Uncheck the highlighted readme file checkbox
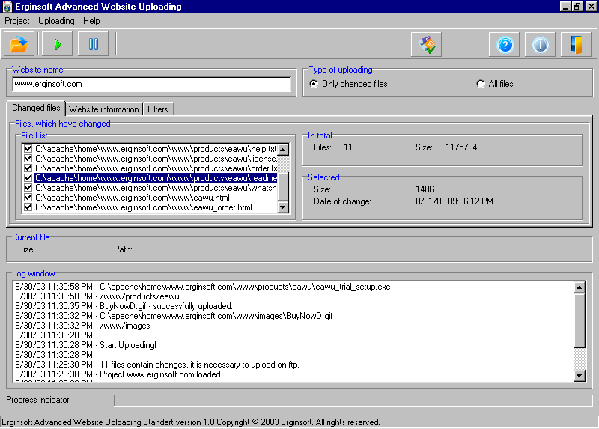Screen dimensions: 599x429 28,178
